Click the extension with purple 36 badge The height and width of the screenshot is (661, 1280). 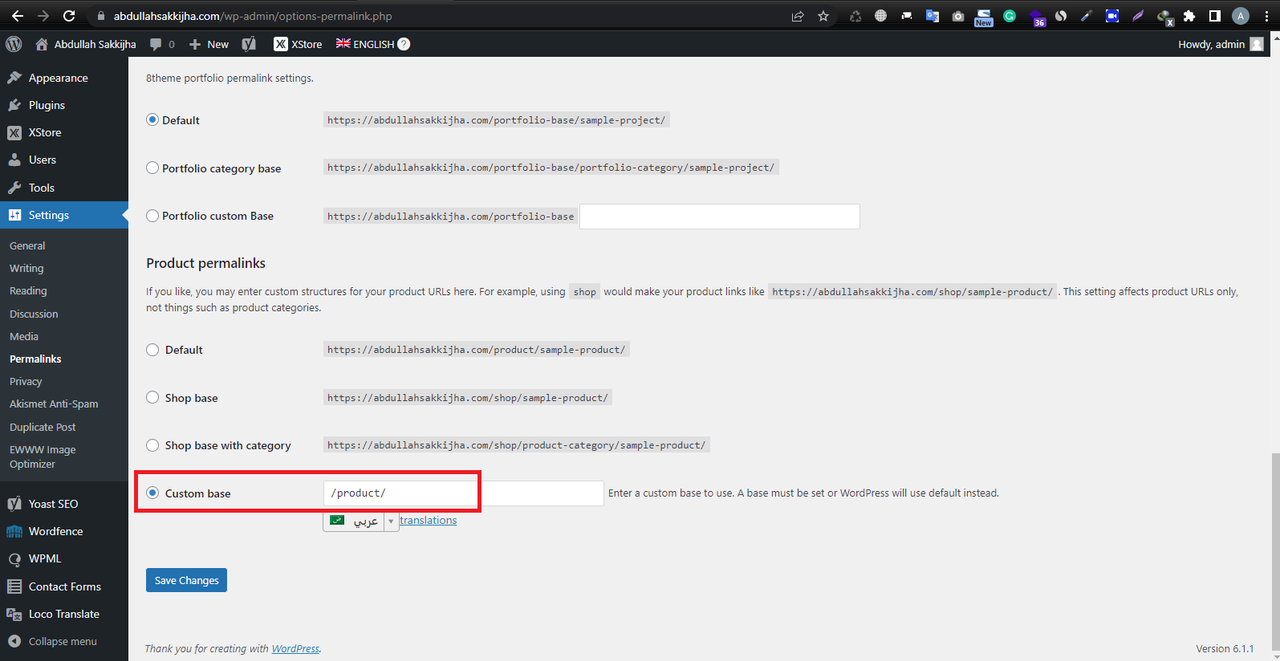click(x=1036, y=17)
